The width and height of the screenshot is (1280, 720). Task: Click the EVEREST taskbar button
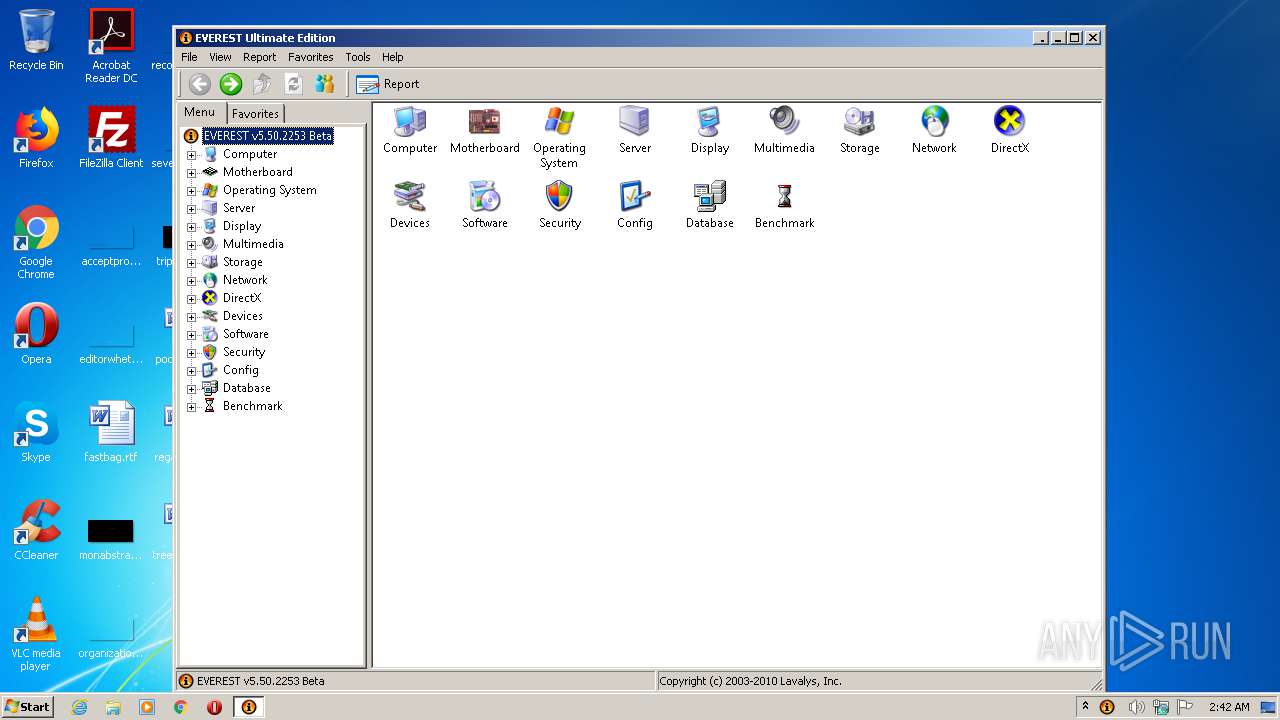249,707
